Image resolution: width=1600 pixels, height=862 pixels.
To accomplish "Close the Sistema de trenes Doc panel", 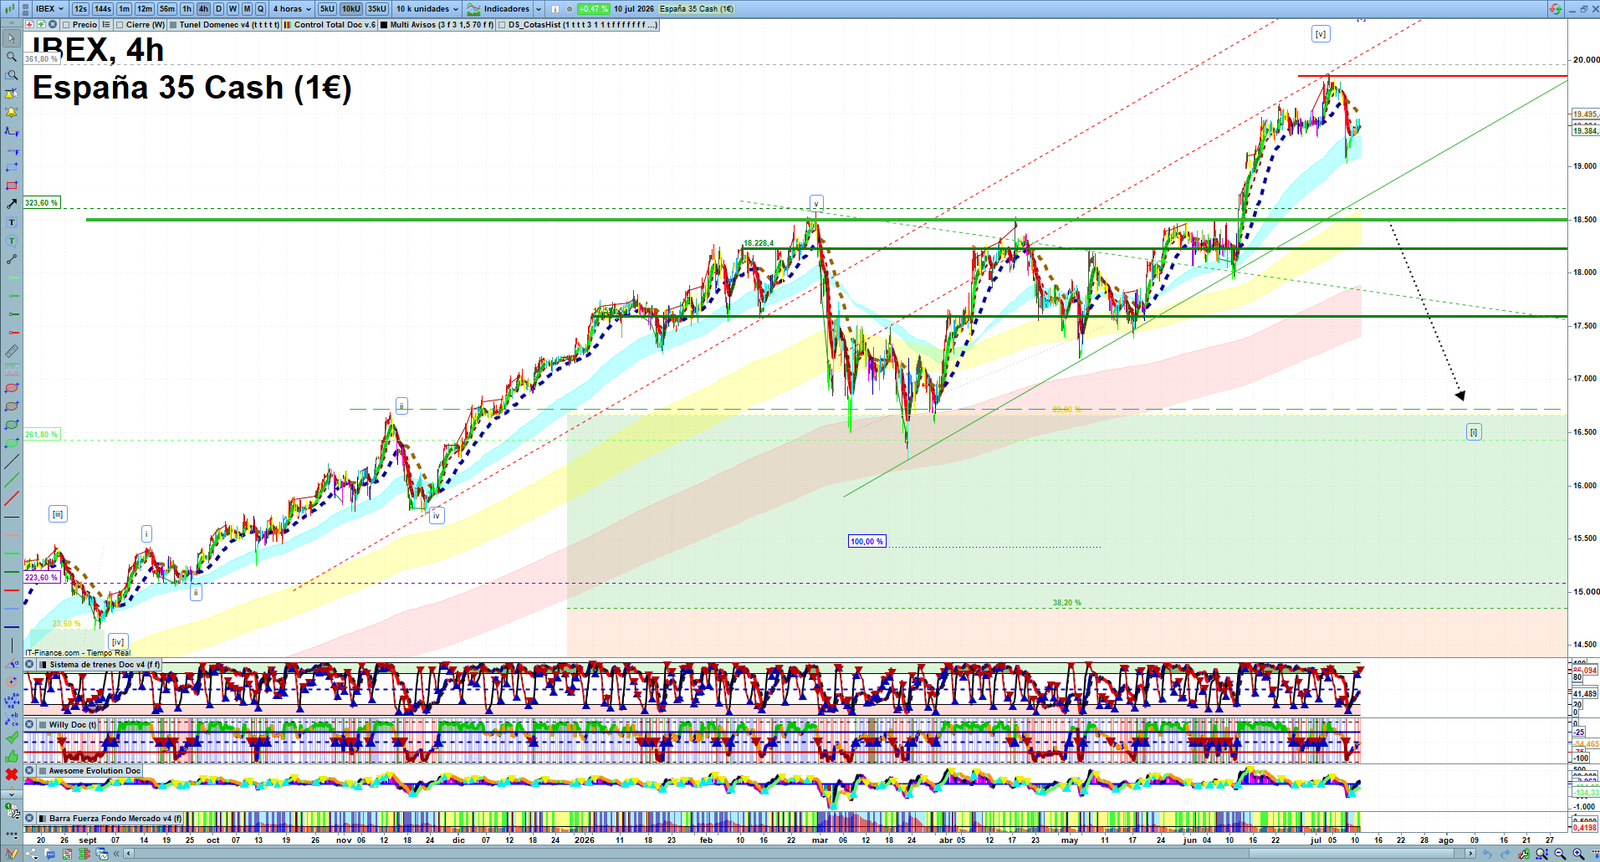I will 29,664.
